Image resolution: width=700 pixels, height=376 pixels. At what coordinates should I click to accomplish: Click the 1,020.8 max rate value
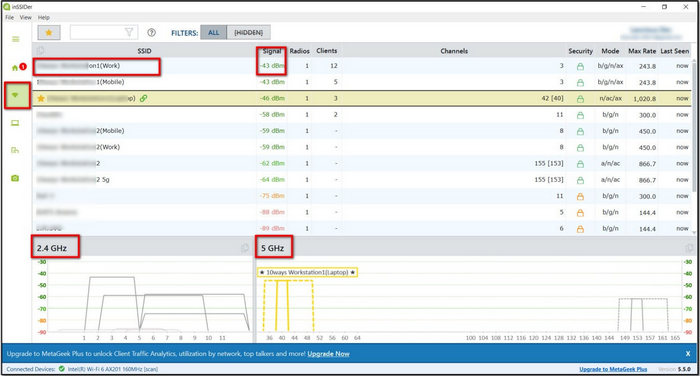(644, 99)
